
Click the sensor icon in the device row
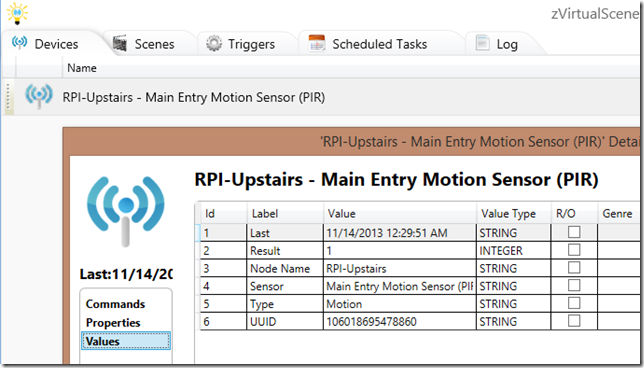click(39, 96)
